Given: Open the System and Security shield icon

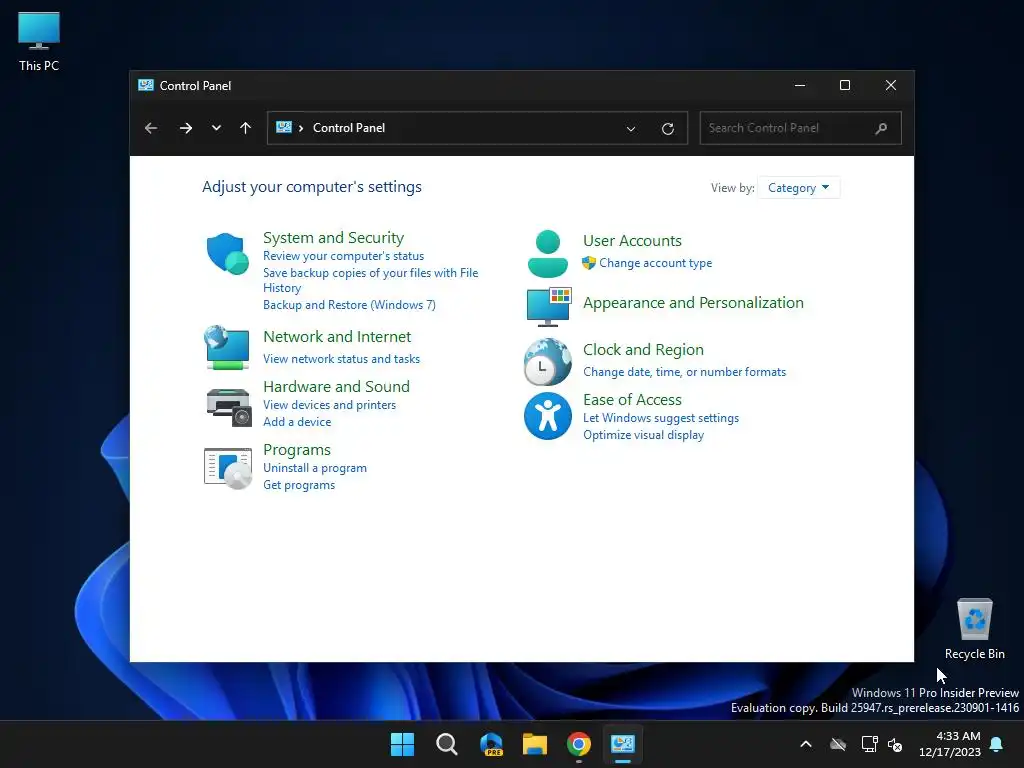Looking at the screenshot, I should click(x=227, y=253).
